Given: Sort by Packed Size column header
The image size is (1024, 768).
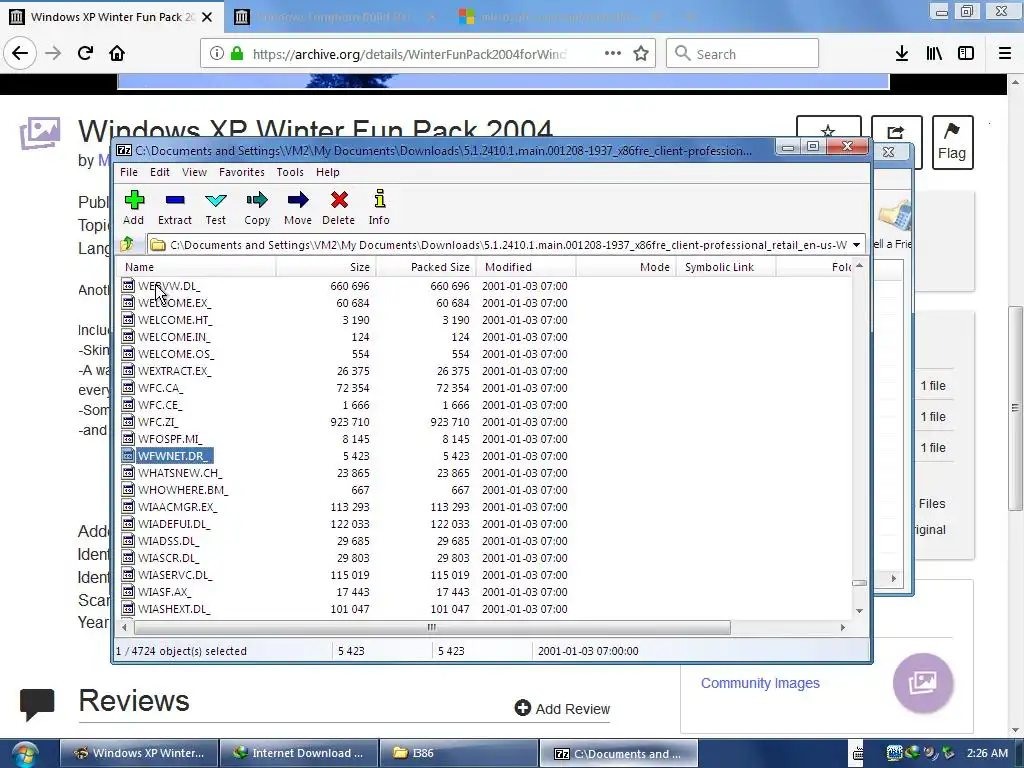Looking at the screenshot, I should pyautogui.click(x=426, y=267).
